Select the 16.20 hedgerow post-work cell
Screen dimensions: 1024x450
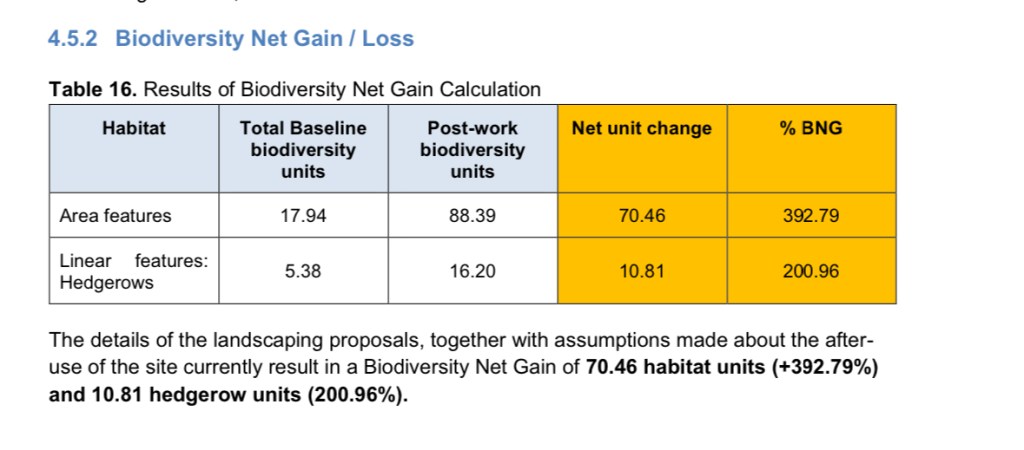(x=472, y=271)
